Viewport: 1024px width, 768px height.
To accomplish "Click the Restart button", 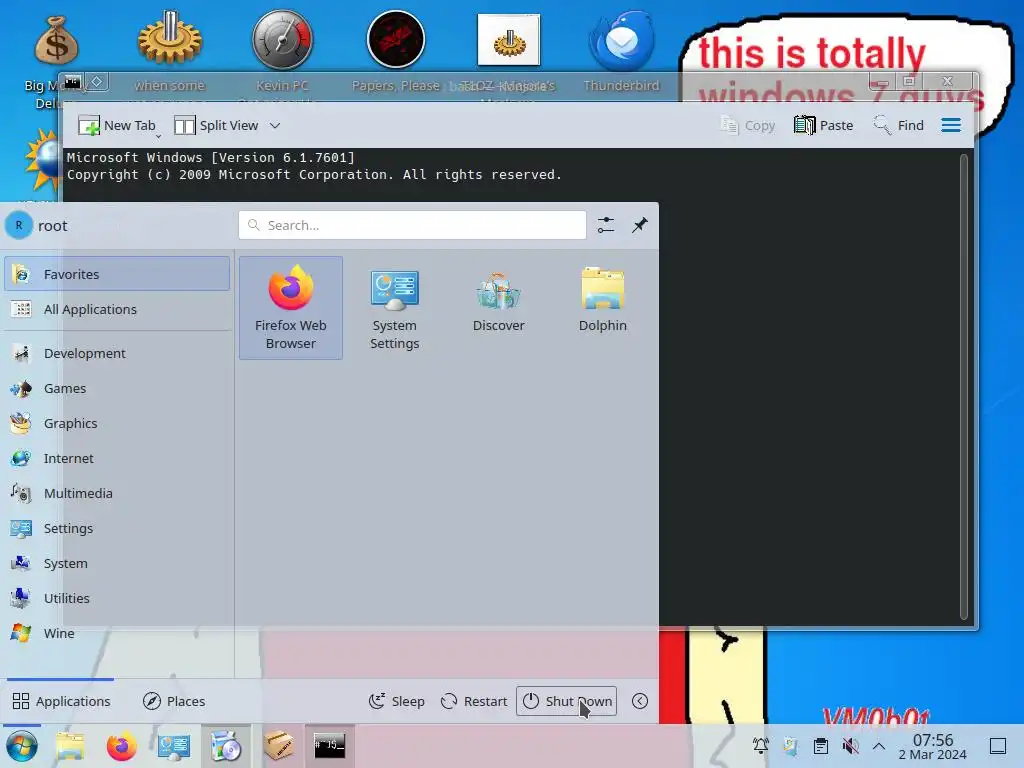I will [474, 701].
